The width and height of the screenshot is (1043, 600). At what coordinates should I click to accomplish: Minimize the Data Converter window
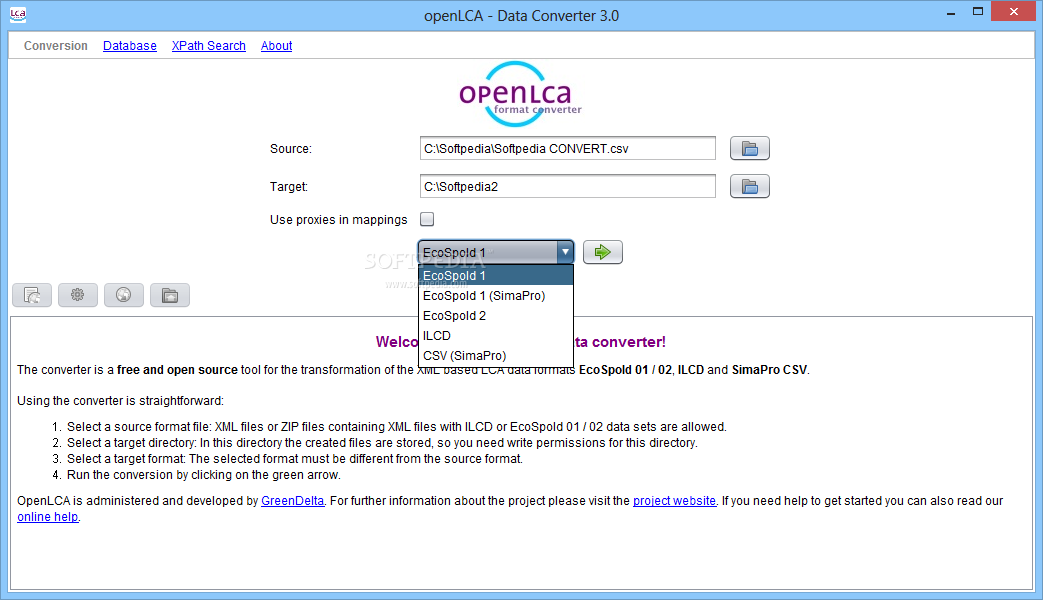(x=951, y=13)
